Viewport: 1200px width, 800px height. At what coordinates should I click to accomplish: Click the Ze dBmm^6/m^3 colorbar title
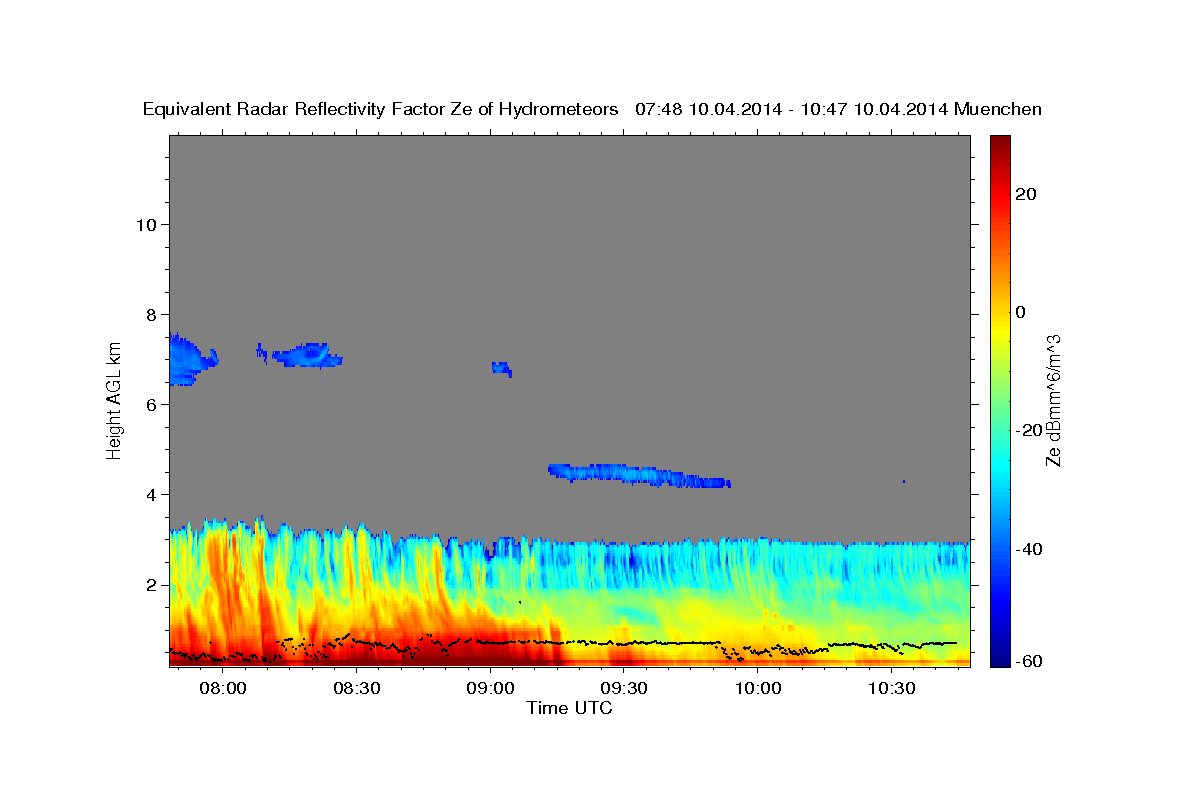click(x=1053, y=400)
